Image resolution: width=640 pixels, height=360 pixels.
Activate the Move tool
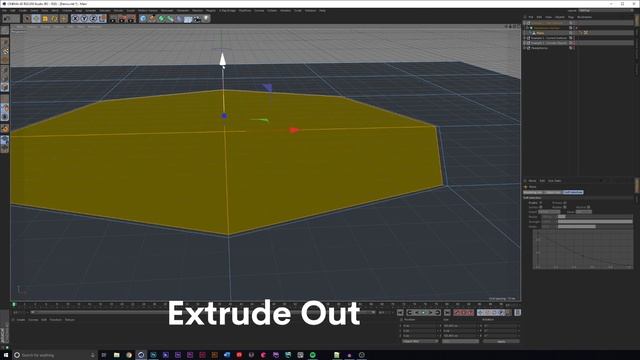pos(36,19)
